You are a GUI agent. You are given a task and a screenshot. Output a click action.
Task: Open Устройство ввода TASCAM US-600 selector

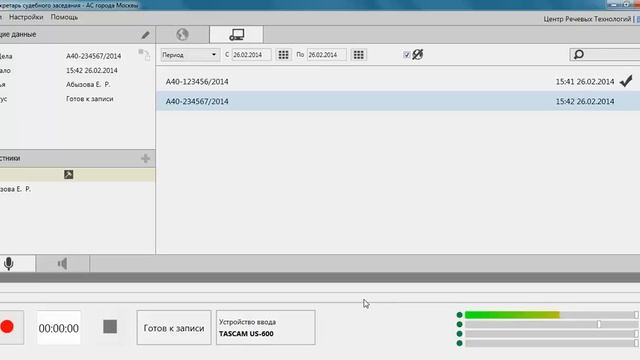(x=266, y=328)
